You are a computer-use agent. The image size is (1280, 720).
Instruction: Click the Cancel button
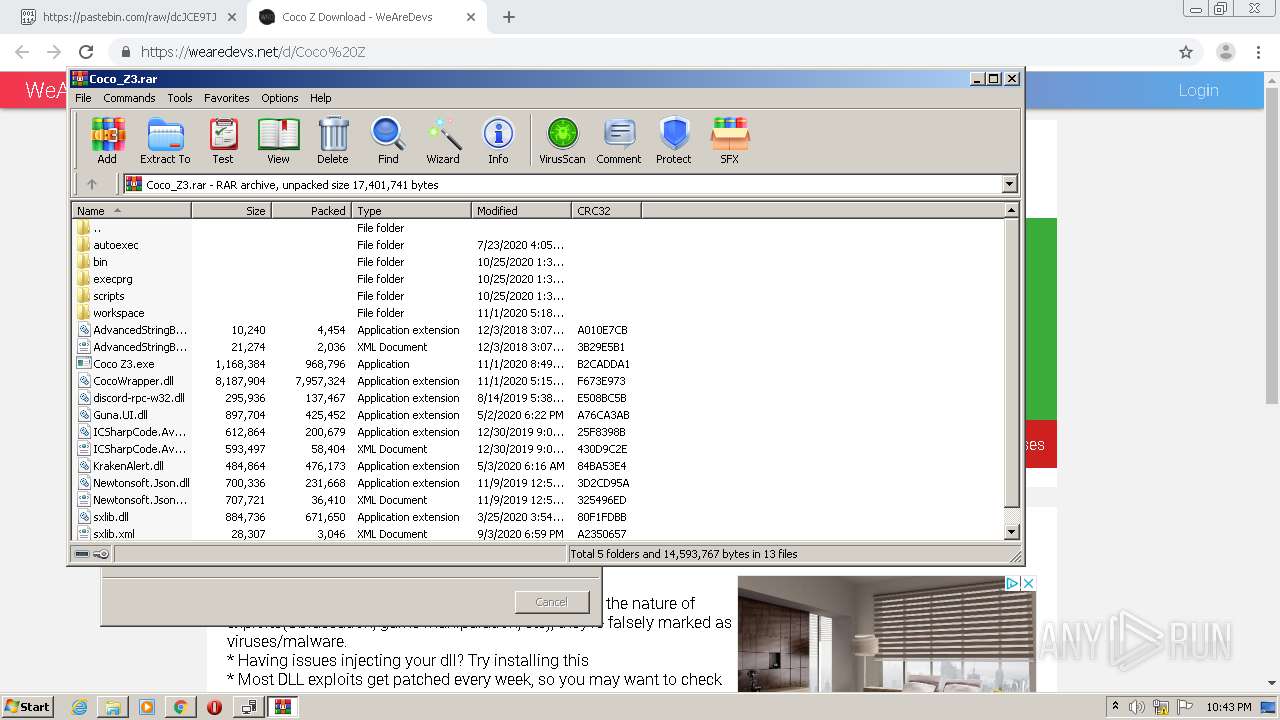pyautogui.click(x=551, y=602)
